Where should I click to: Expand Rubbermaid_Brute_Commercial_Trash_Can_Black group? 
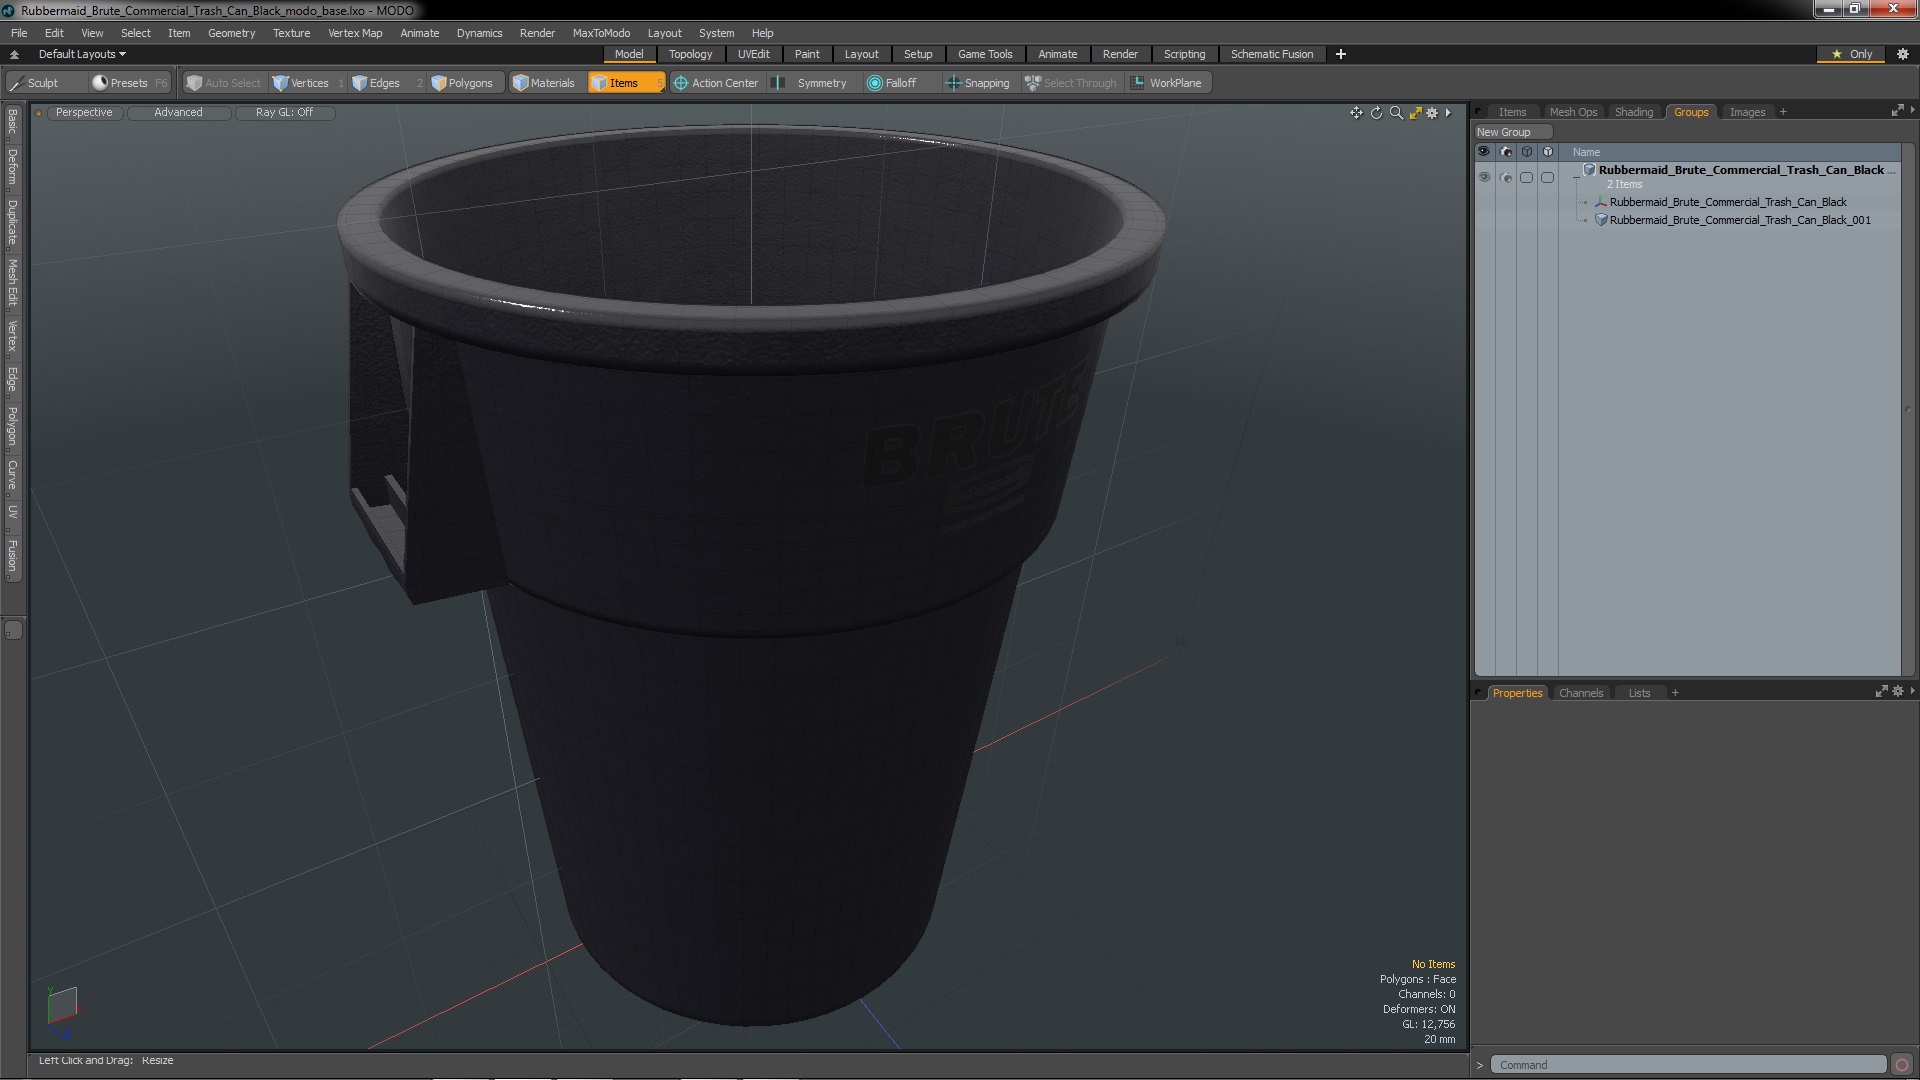click(x=1577, y=170)
